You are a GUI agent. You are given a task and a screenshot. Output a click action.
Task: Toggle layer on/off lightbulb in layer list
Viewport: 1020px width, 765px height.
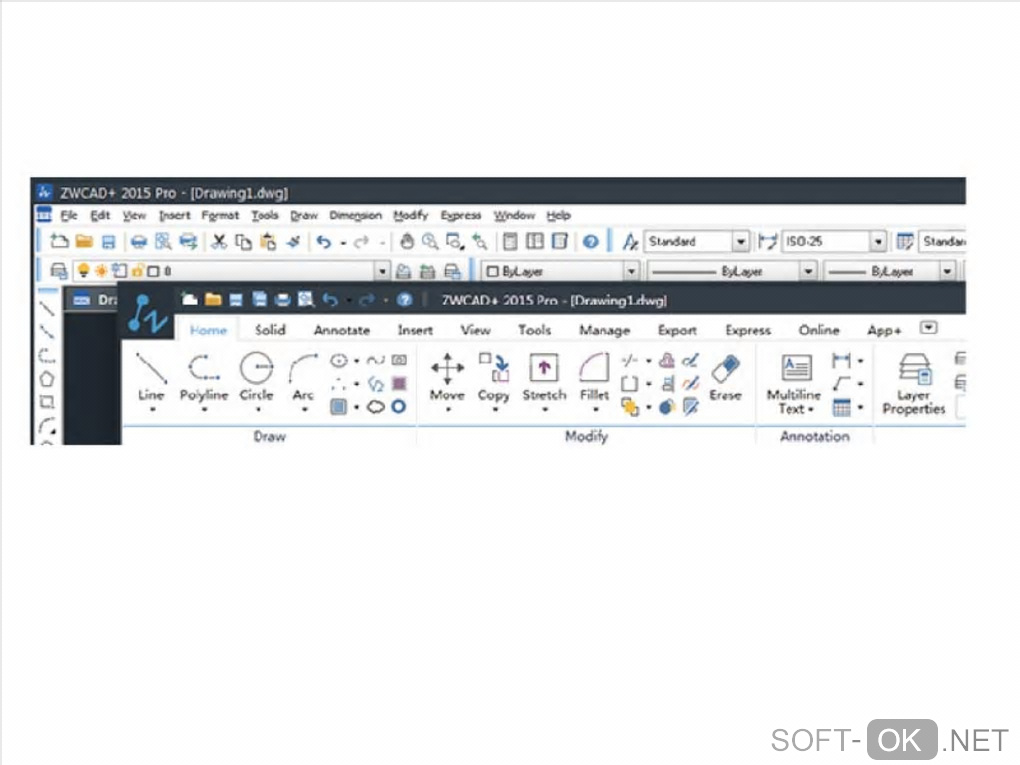(83, 271)
